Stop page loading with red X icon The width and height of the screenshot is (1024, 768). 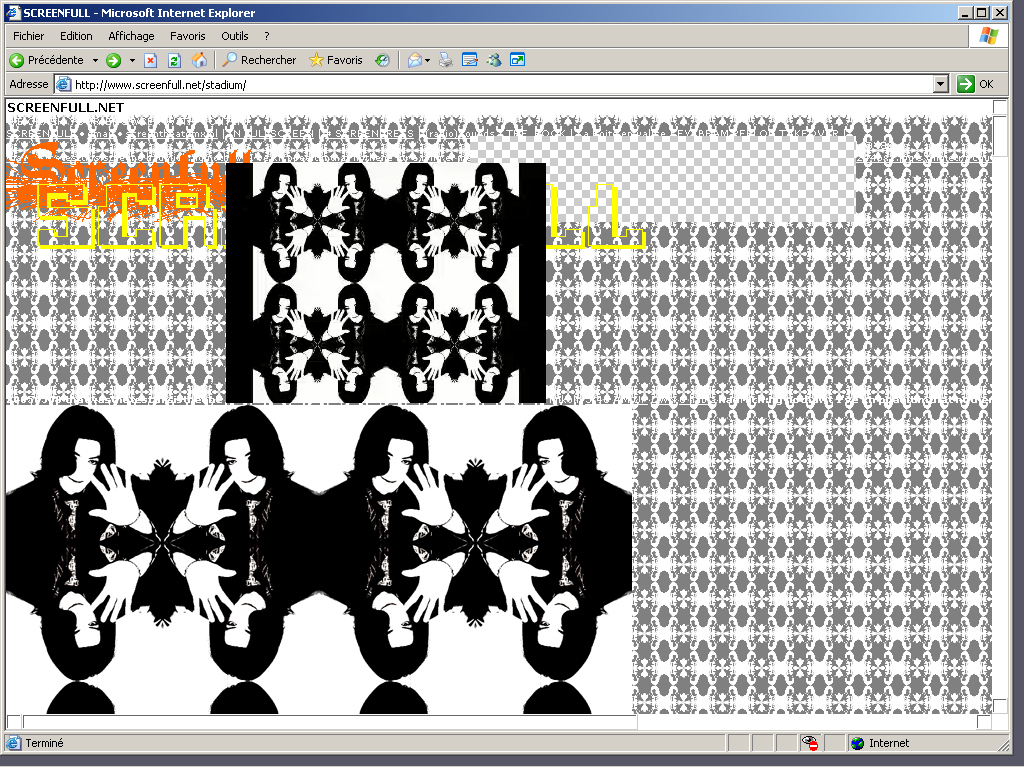click(151, 60)
